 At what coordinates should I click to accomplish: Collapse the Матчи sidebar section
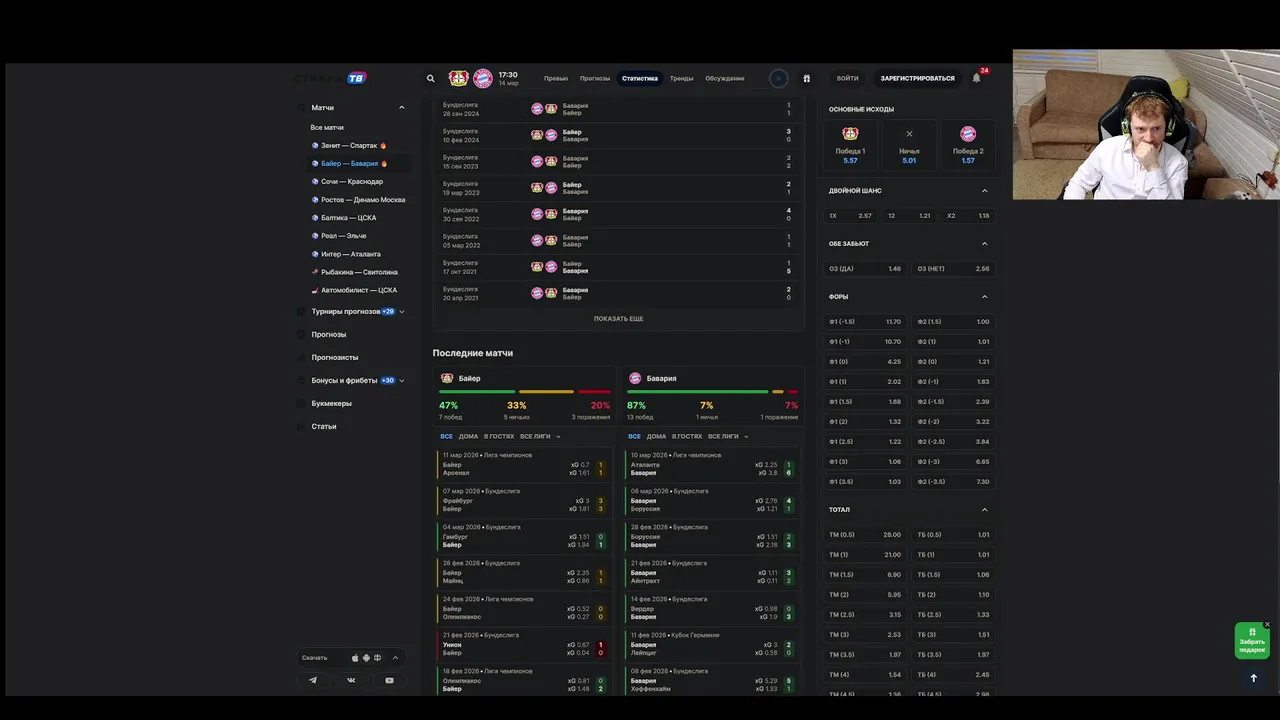(x=402, y=107)
